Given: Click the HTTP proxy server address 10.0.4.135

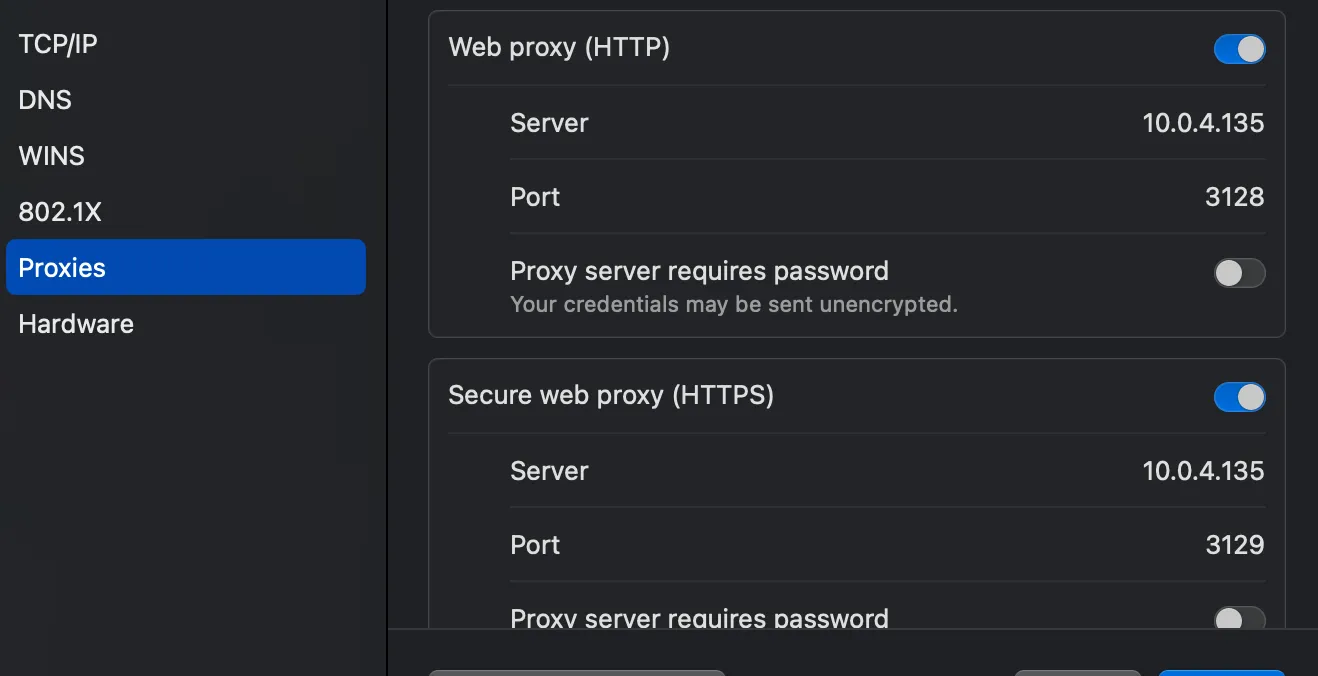Looking at the screenshot, I should (1203, 123).
